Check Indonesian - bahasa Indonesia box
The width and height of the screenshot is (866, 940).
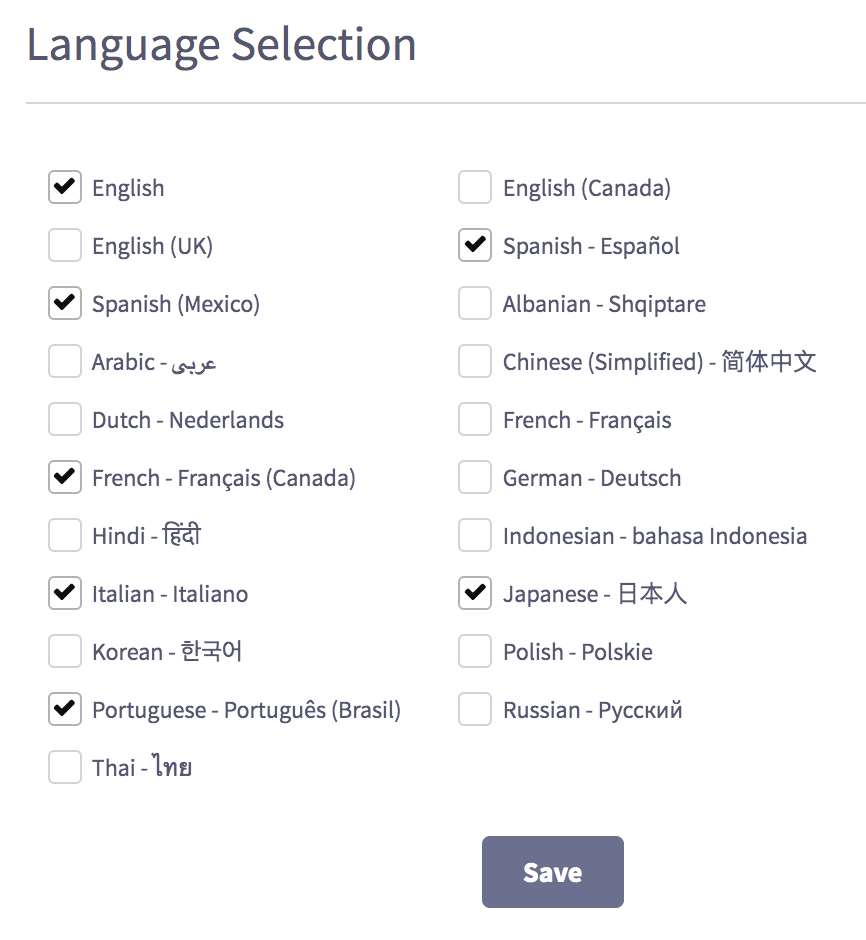click(475, 535)
